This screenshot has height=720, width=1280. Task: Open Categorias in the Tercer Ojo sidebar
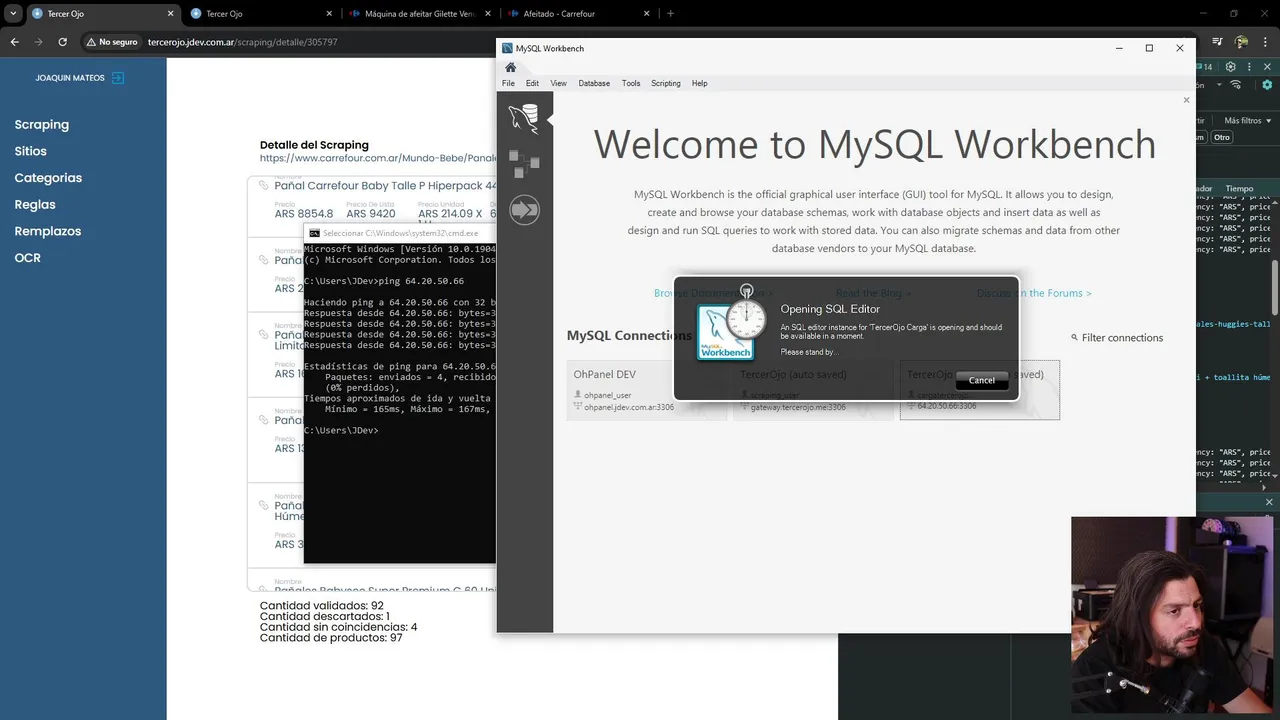[x=48, y=178]
